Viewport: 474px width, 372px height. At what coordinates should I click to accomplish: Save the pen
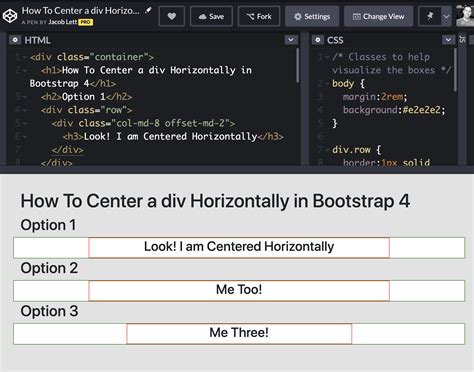coord(211,16)
